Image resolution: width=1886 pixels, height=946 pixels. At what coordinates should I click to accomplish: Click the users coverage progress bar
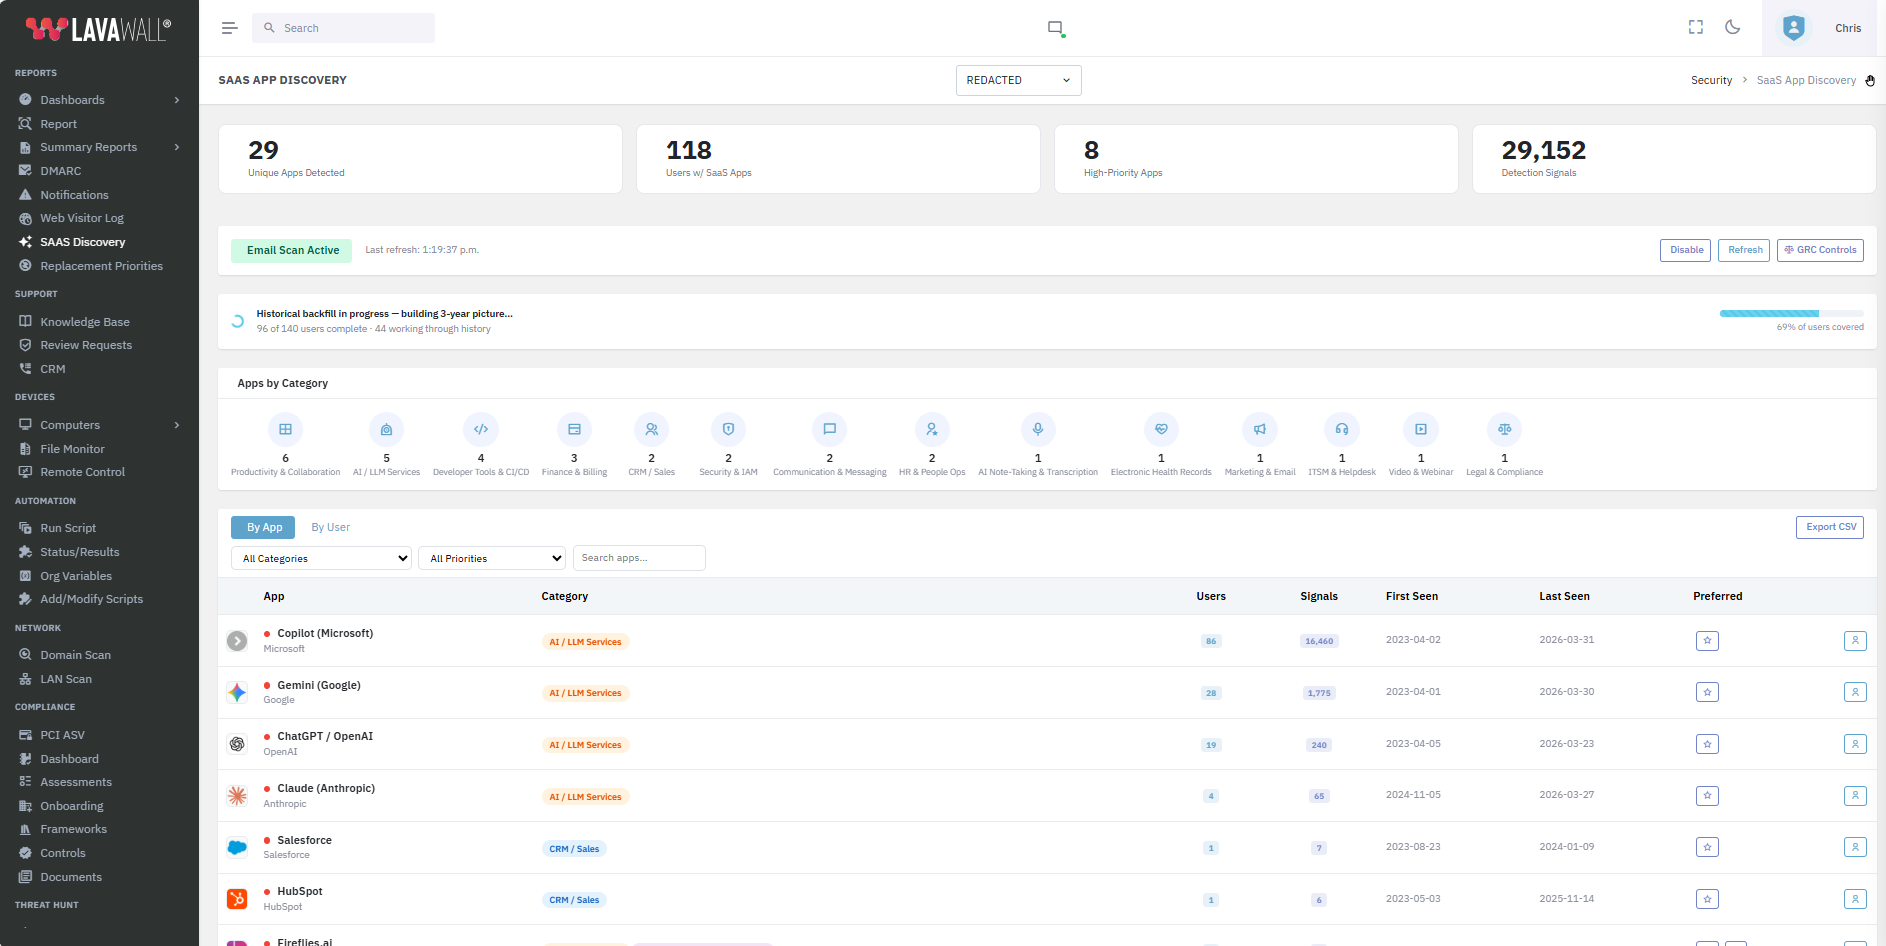pyautogui.click(x=1790, y=313)
